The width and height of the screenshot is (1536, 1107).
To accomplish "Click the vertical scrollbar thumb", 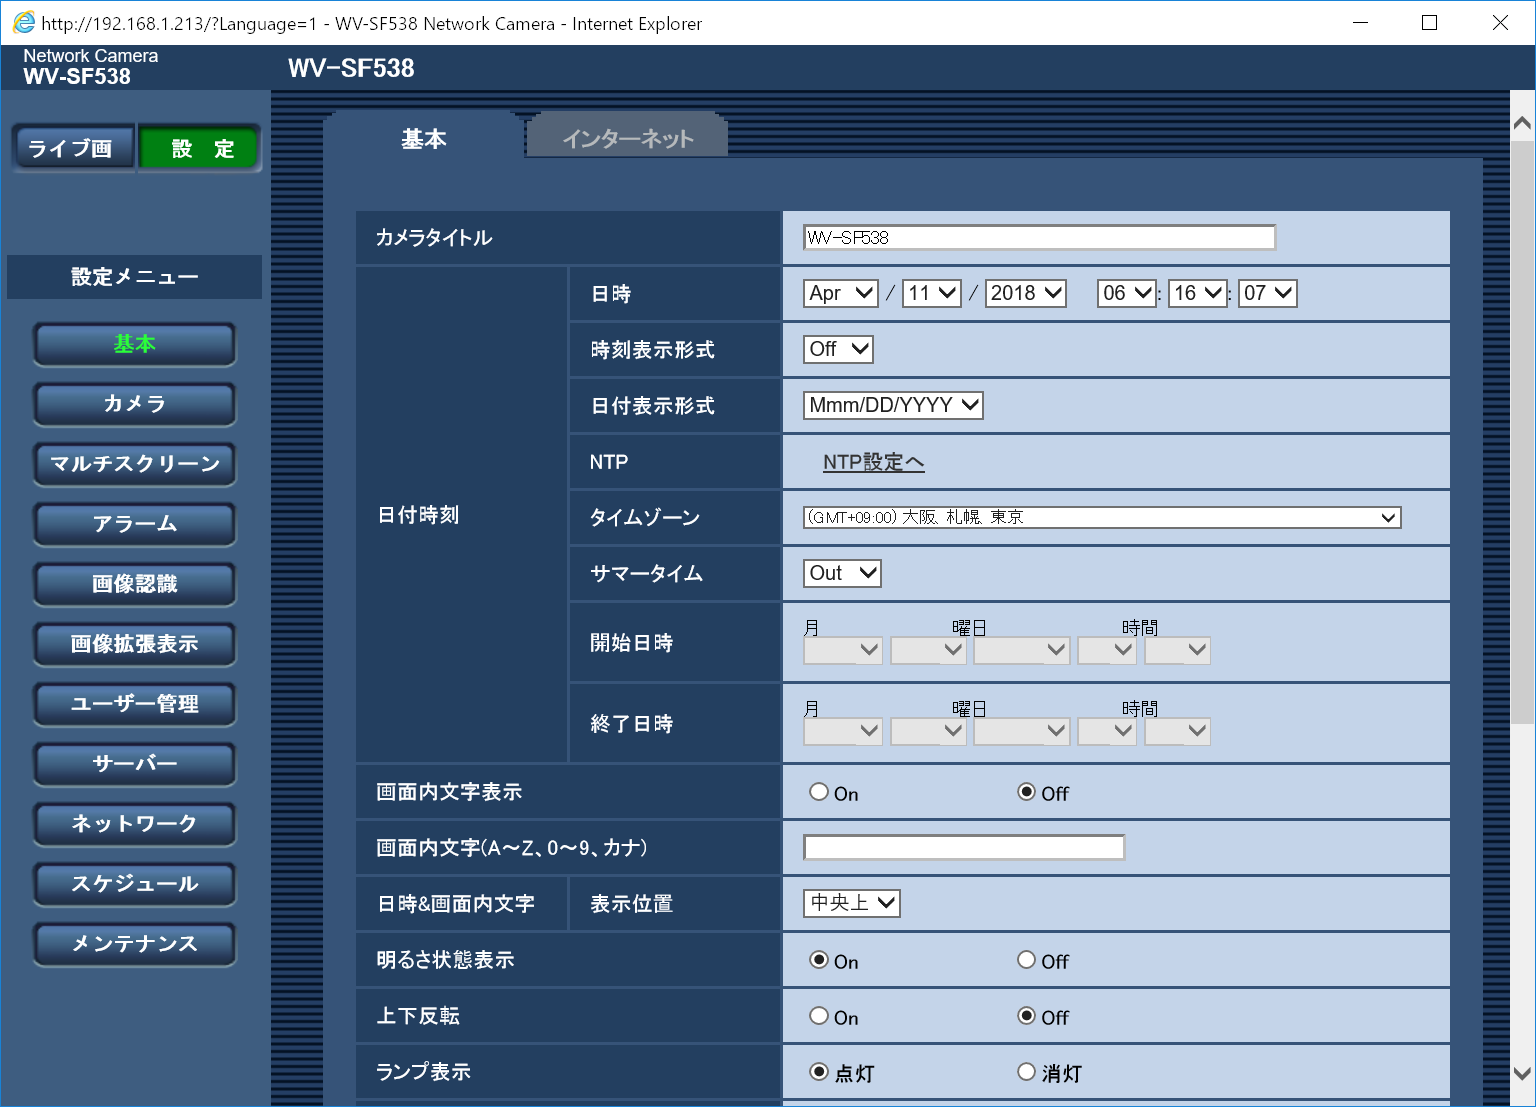I will [x=1522, y=432].
